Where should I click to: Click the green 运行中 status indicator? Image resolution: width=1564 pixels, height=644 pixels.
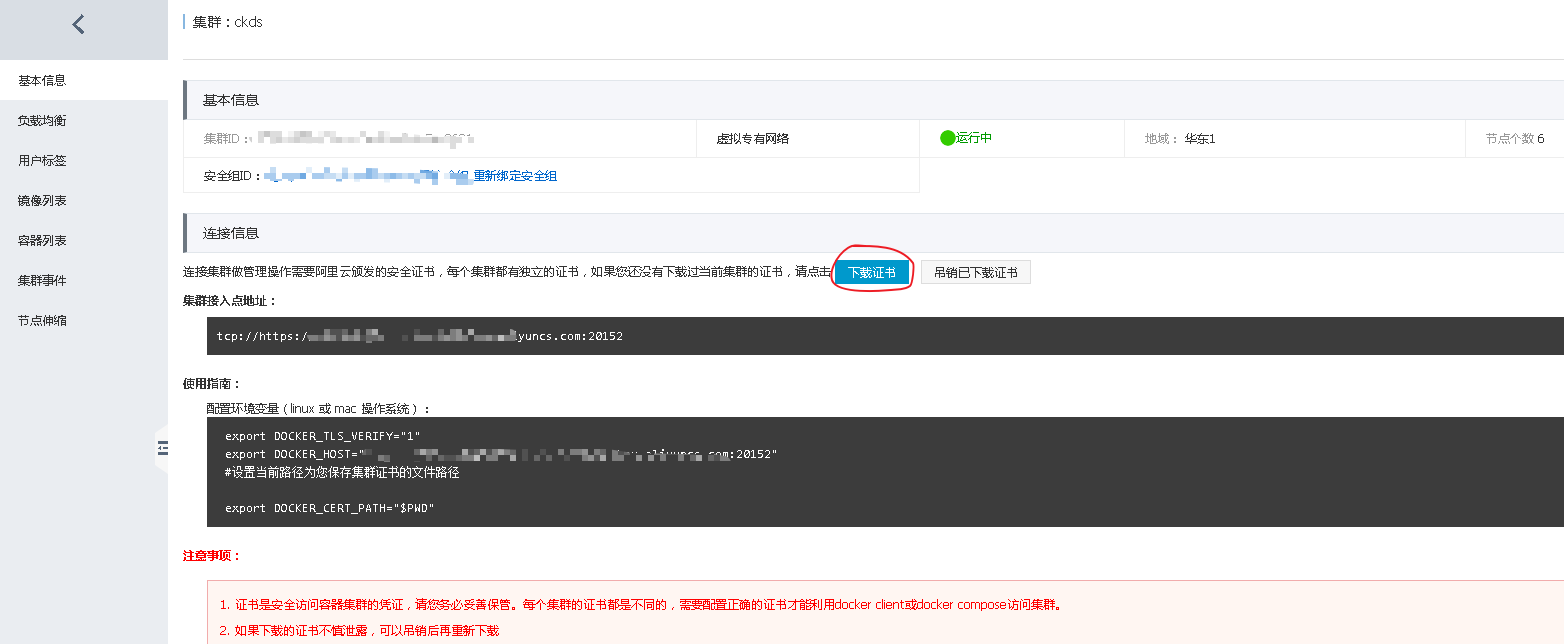(x=966, y=138)
